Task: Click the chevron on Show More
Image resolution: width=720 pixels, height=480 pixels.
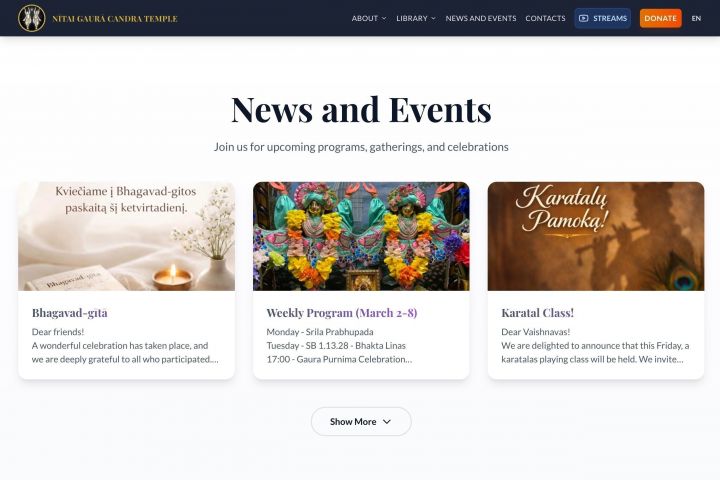Action: pos(387,422)
